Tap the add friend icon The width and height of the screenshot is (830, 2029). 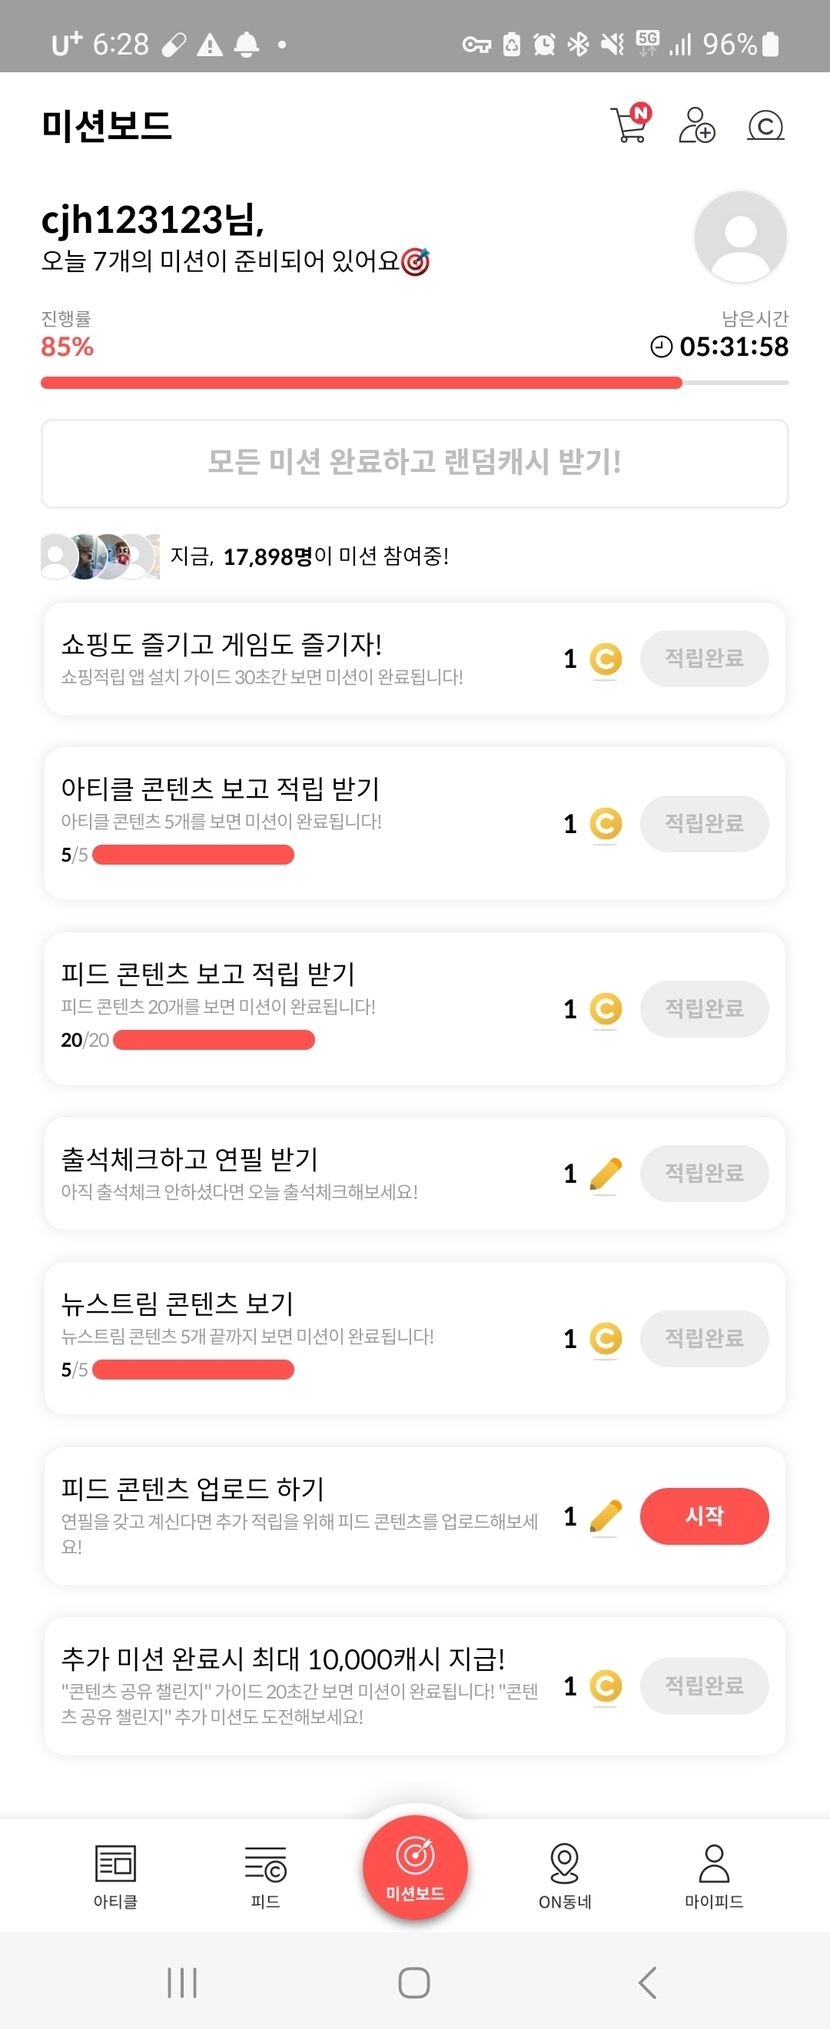tap(697, 125)
